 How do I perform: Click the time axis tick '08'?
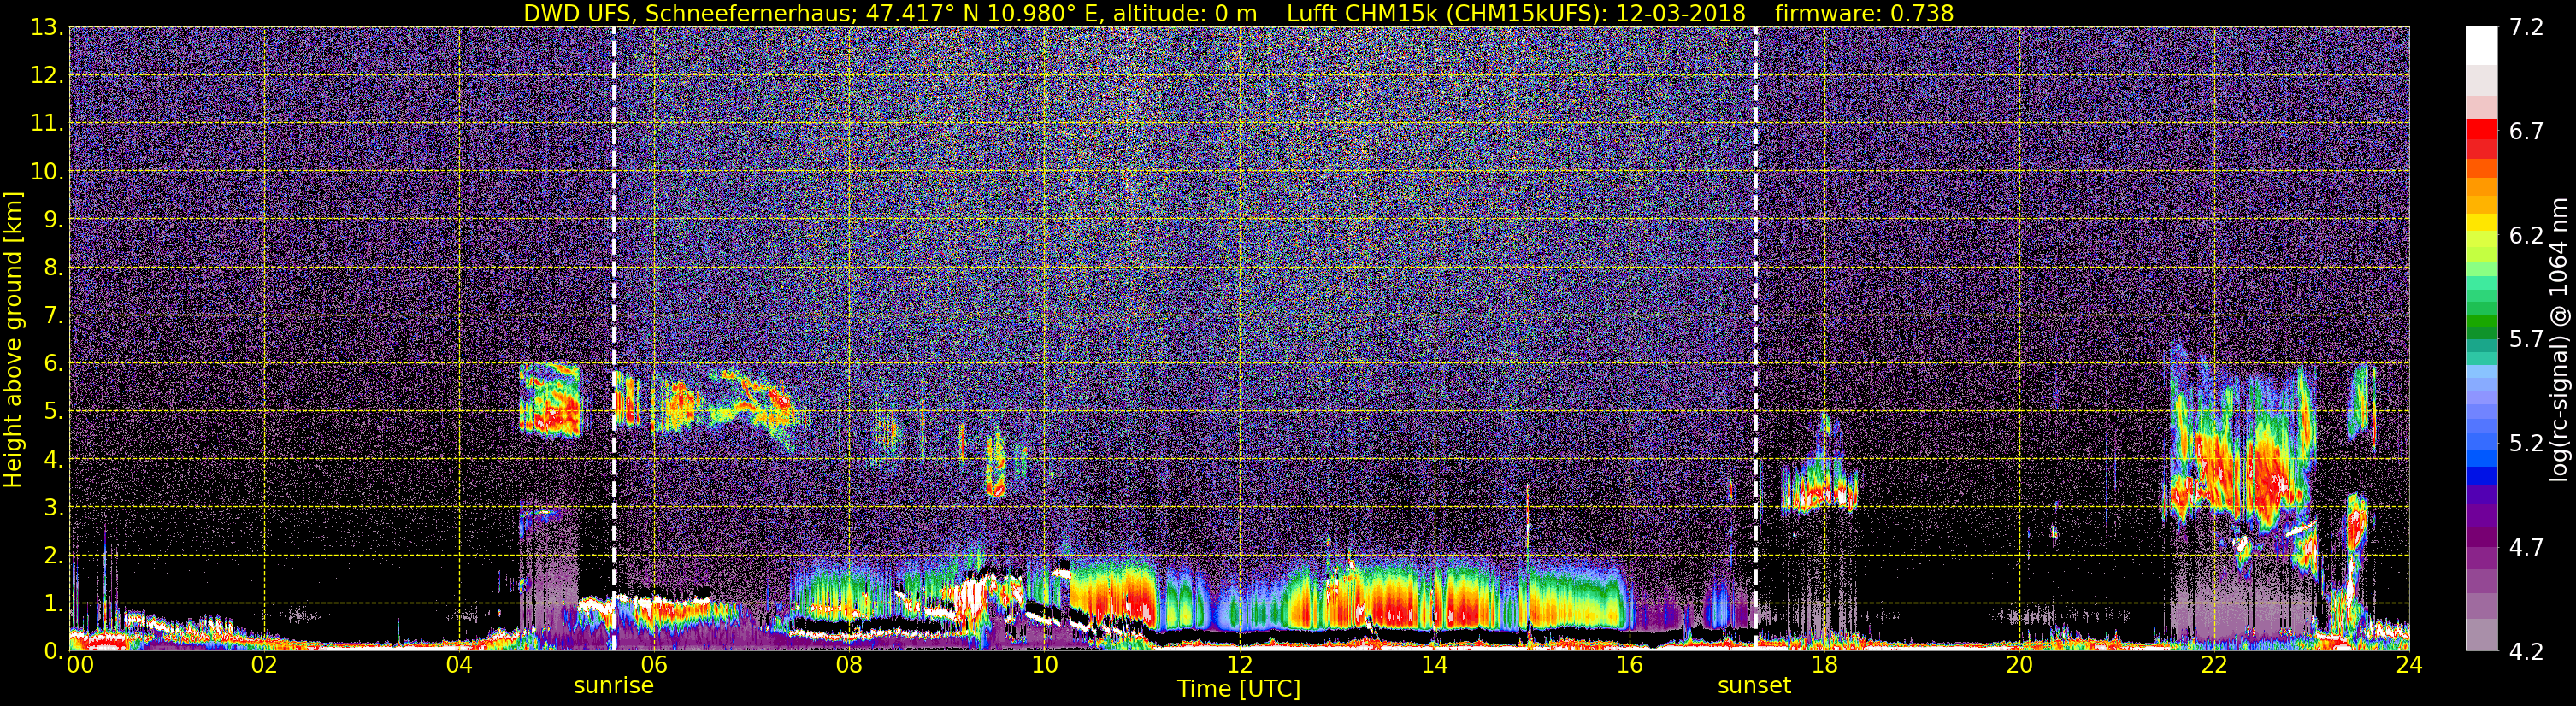click(x=849, y=665)
